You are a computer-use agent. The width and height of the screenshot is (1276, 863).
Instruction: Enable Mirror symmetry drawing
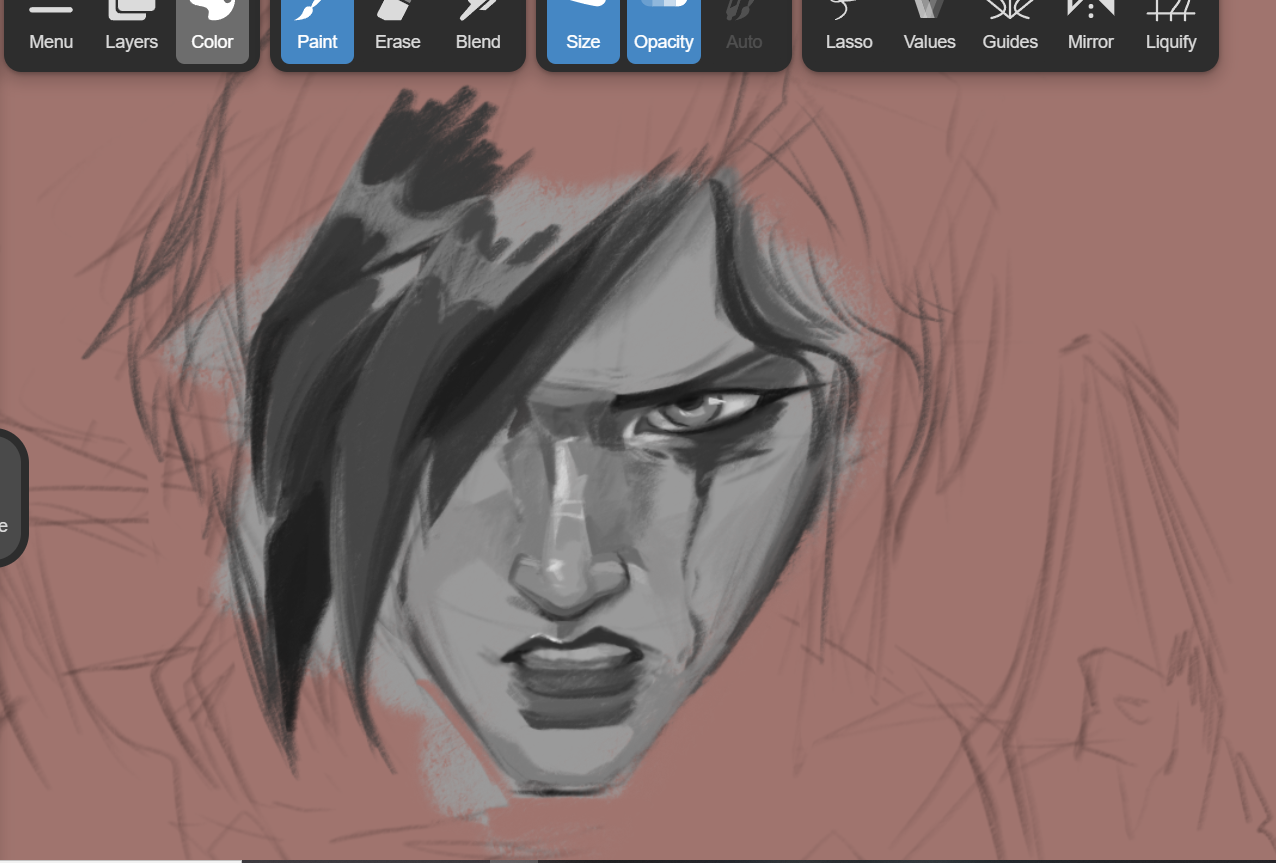tap(1090, 28)
